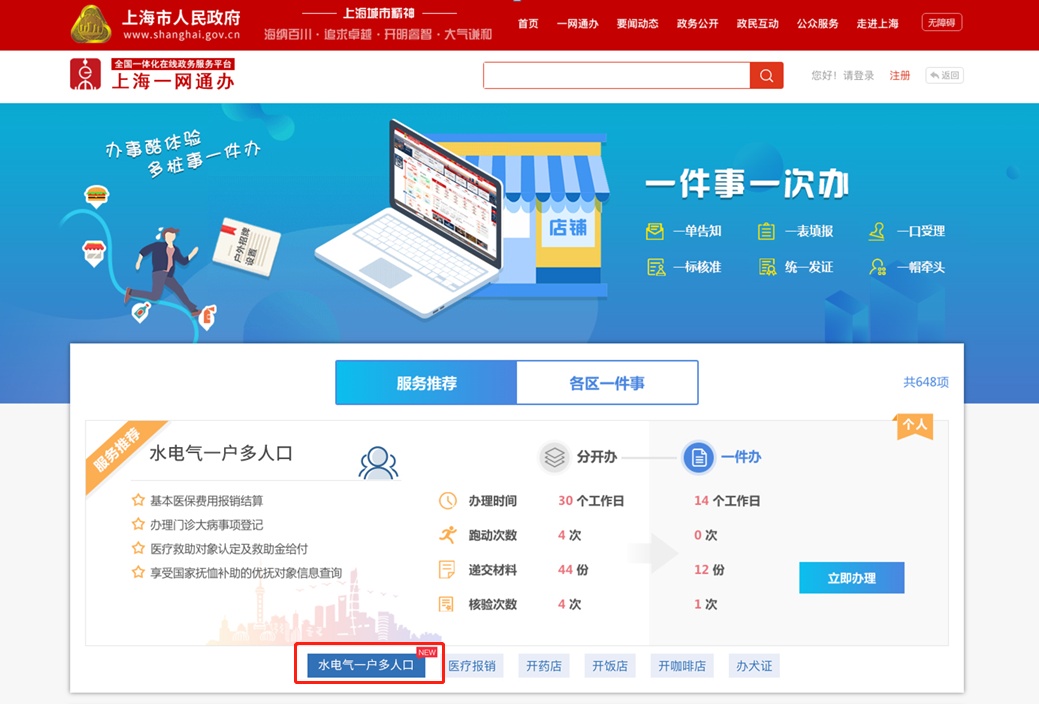Click the 共648项 total count link
This screenshot has height=704, width=1039.
click(926, 382)
